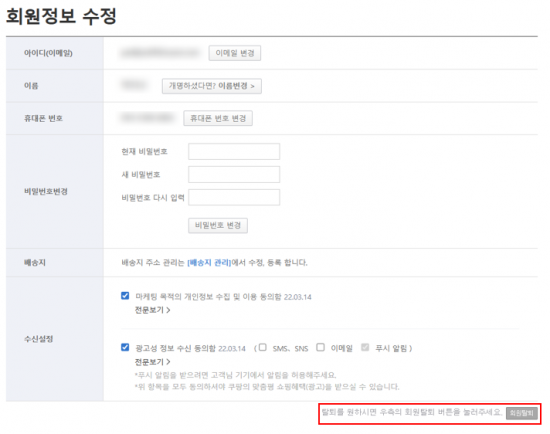Click the 비밀번호변경 row label
Image resolution: width=550 pixels, height=434 pixels.
[46, 192]
